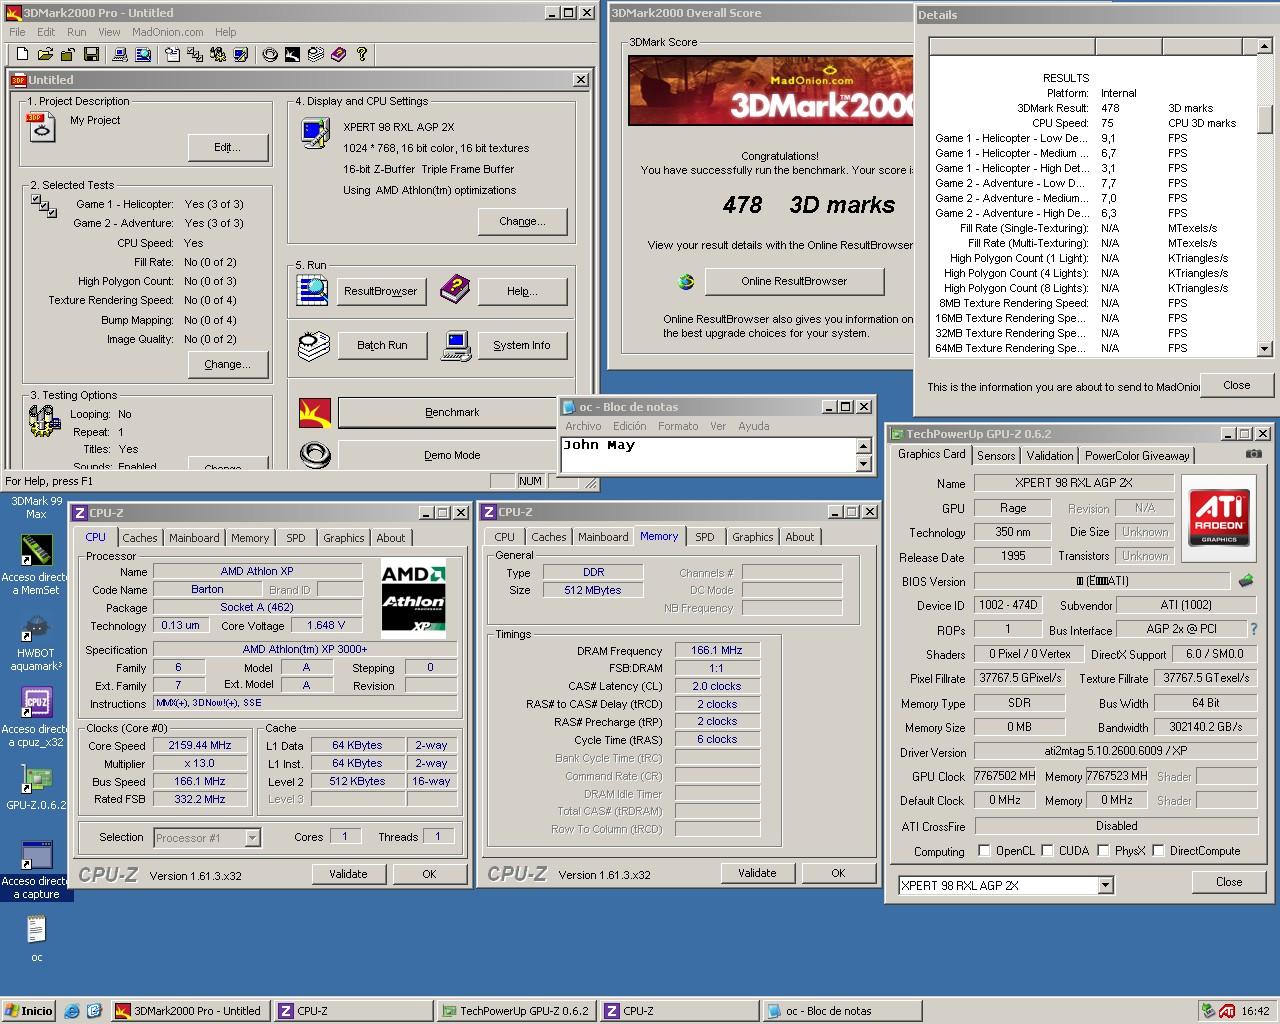1280x1024 pixels.
Task: Click Close button in Details window
Action: (1236, 385)
